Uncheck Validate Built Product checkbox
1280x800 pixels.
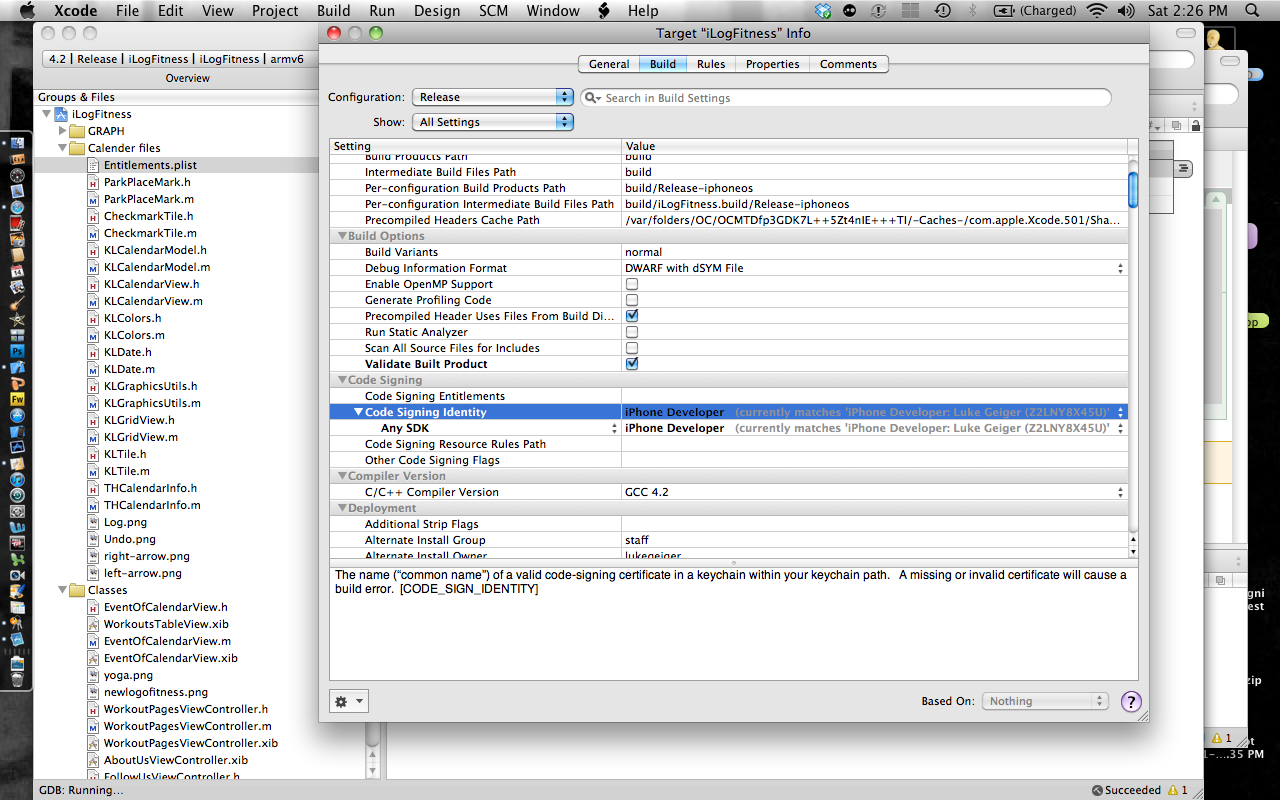(x=632, y=364)
